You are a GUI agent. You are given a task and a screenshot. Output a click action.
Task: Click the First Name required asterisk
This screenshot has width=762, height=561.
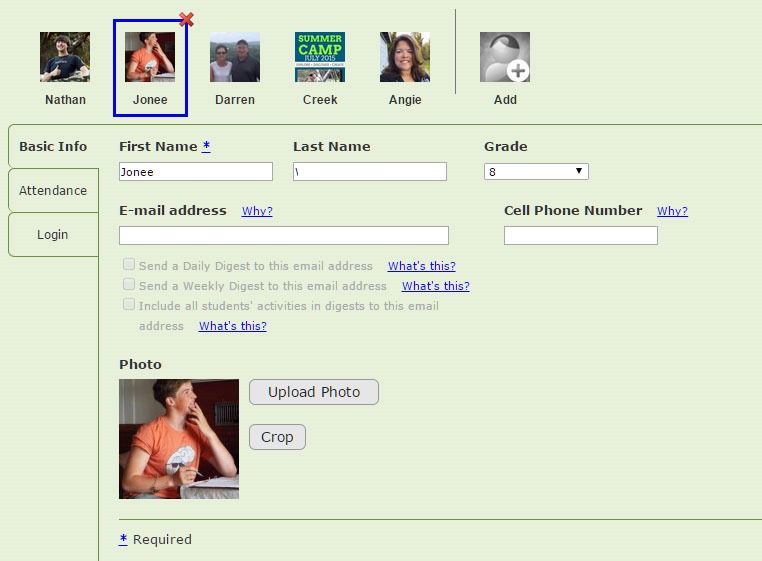(206, 146)
